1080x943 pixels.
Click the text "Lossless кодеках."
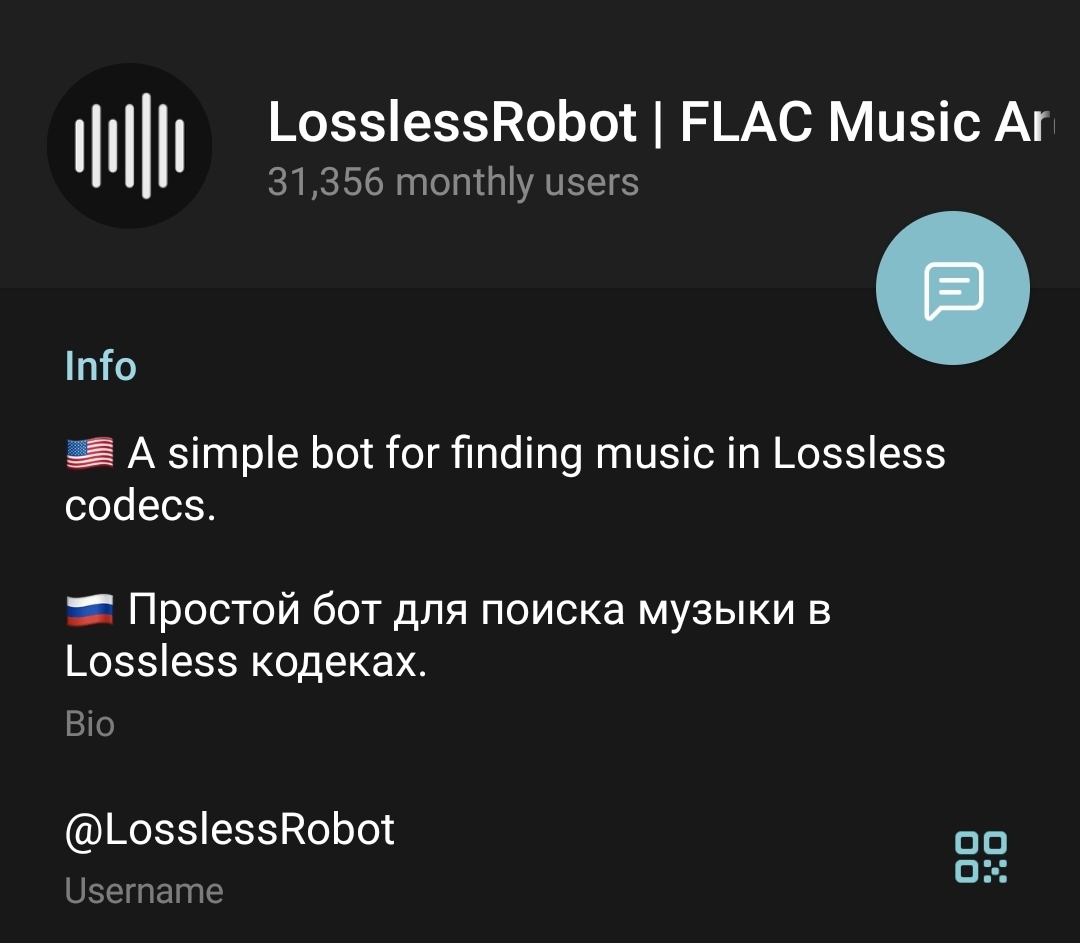(x=246, y=662)
